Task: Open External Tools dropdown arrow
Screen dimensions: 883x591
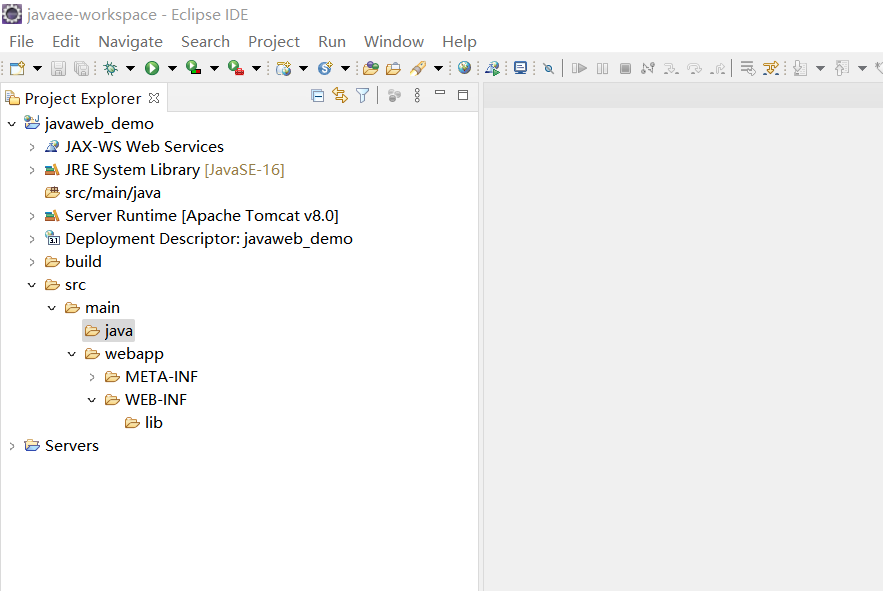Action: point(256,69)
